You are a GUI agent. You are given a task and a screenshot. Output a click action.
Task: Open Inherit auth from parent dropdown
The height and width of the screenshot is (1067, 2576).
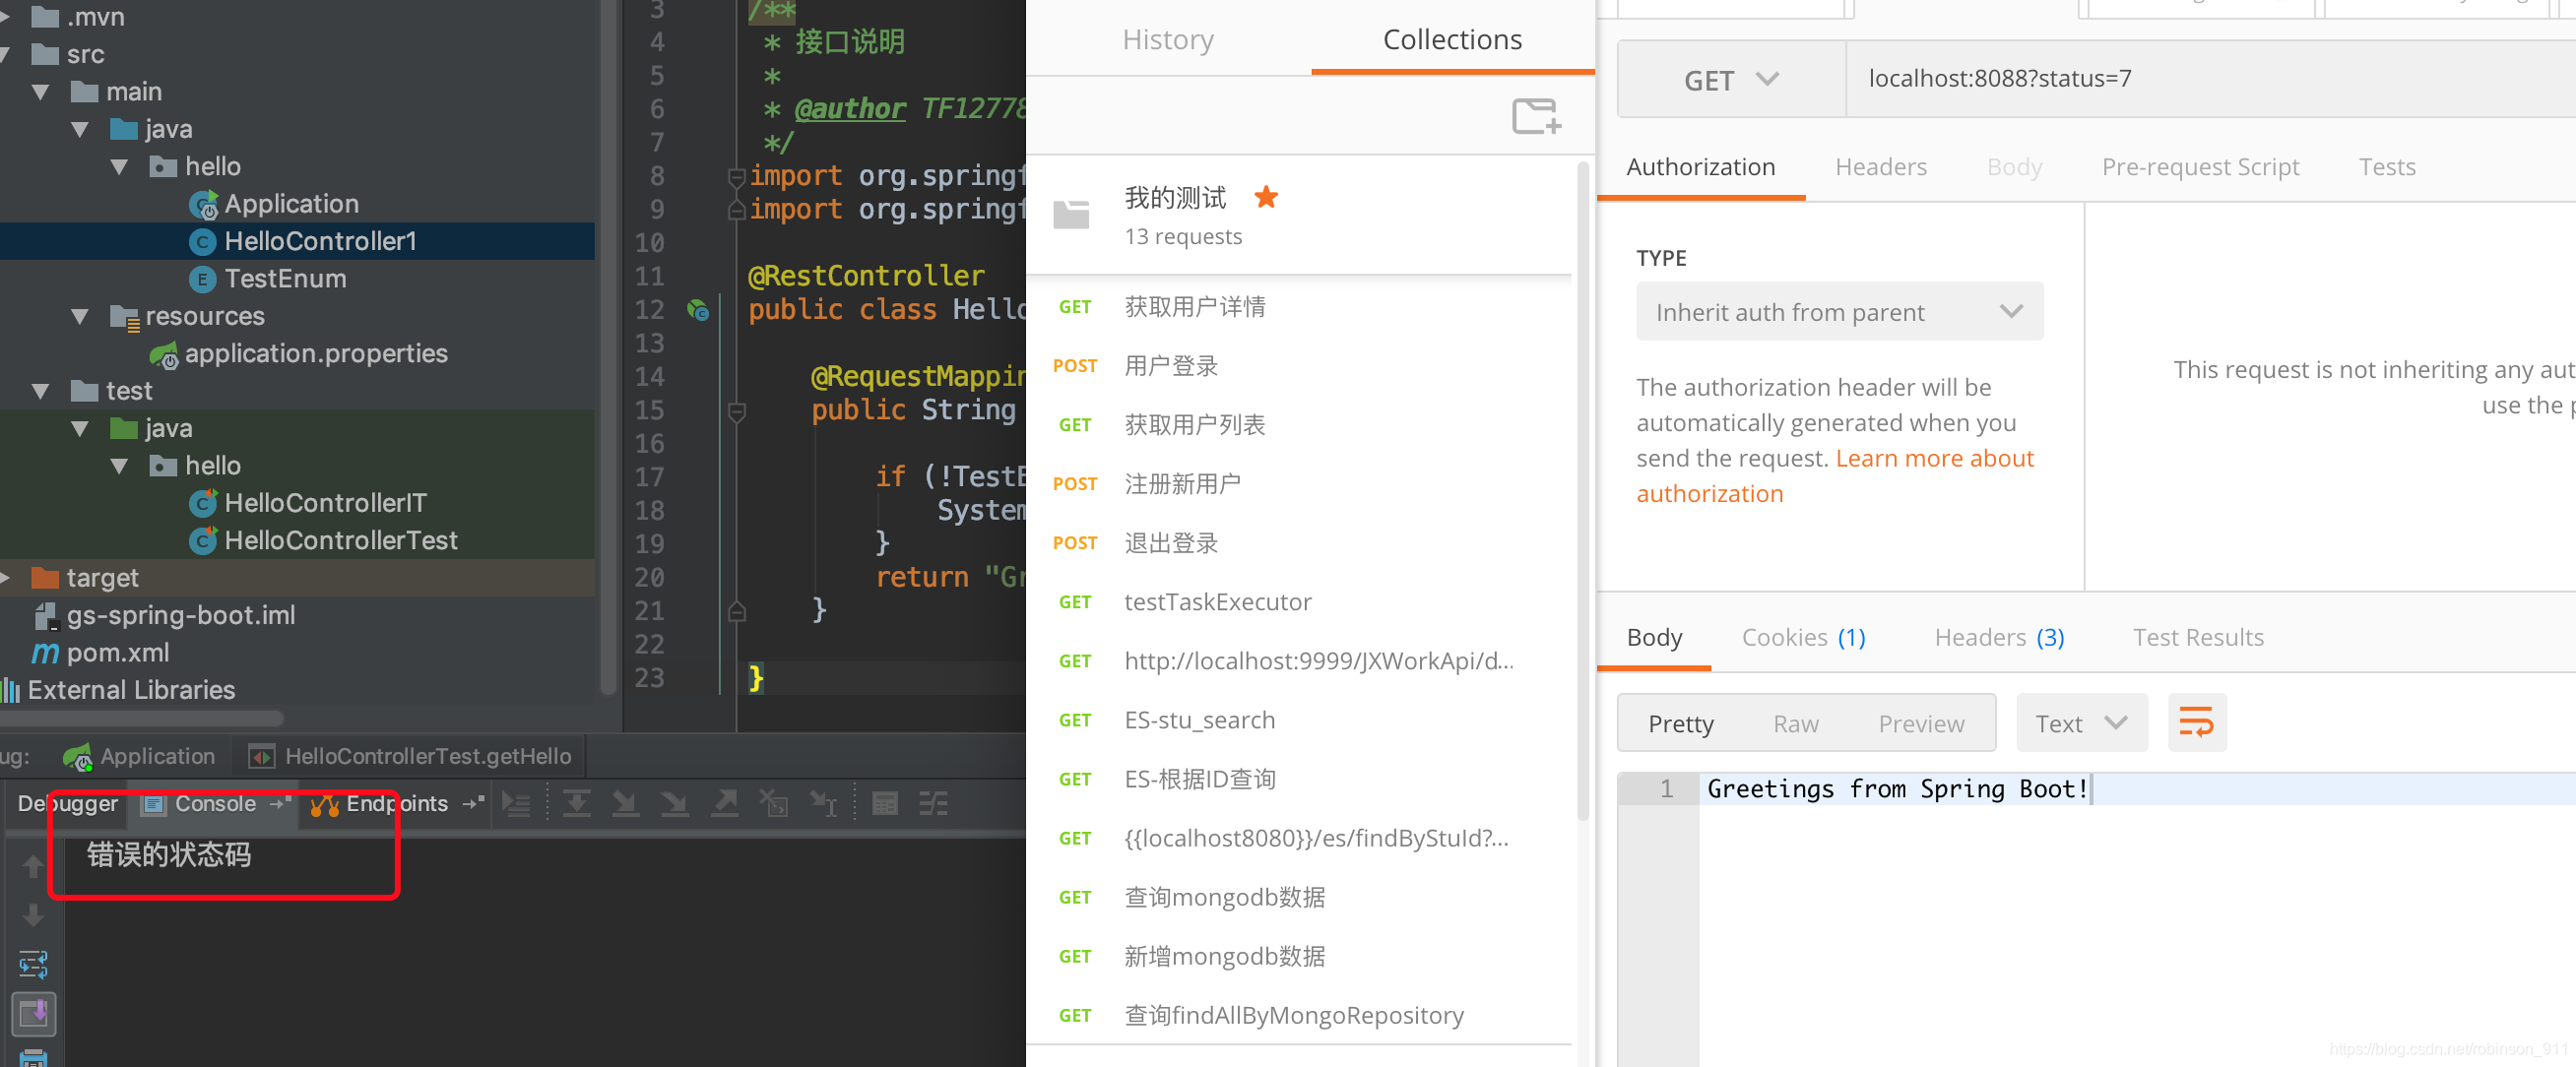(x=1838, y=312)
